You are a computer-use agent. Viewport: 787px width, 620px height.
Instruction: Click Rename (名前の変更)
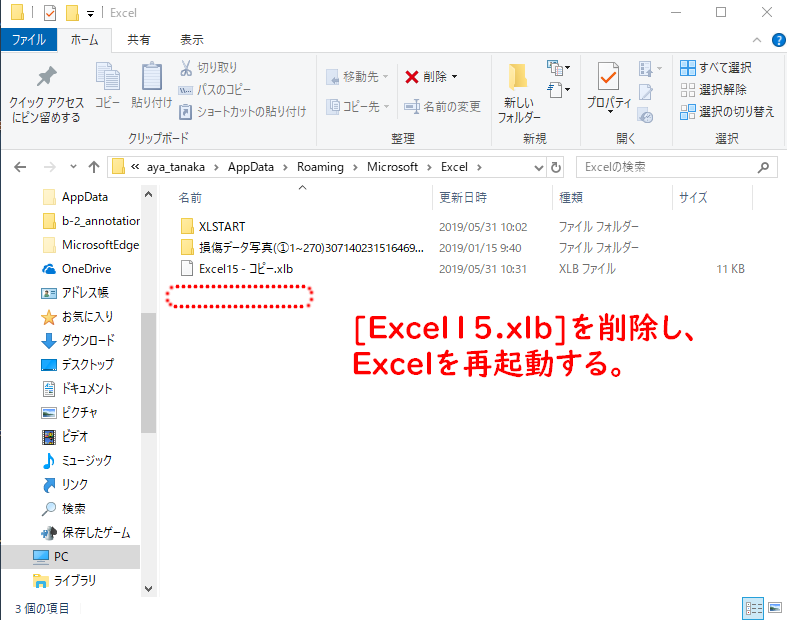442,106
